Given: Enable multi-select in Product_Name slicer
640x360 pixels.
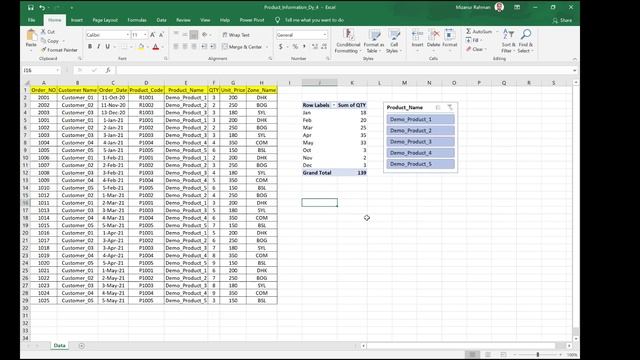Looking at the screenshot, I should 438,107.
